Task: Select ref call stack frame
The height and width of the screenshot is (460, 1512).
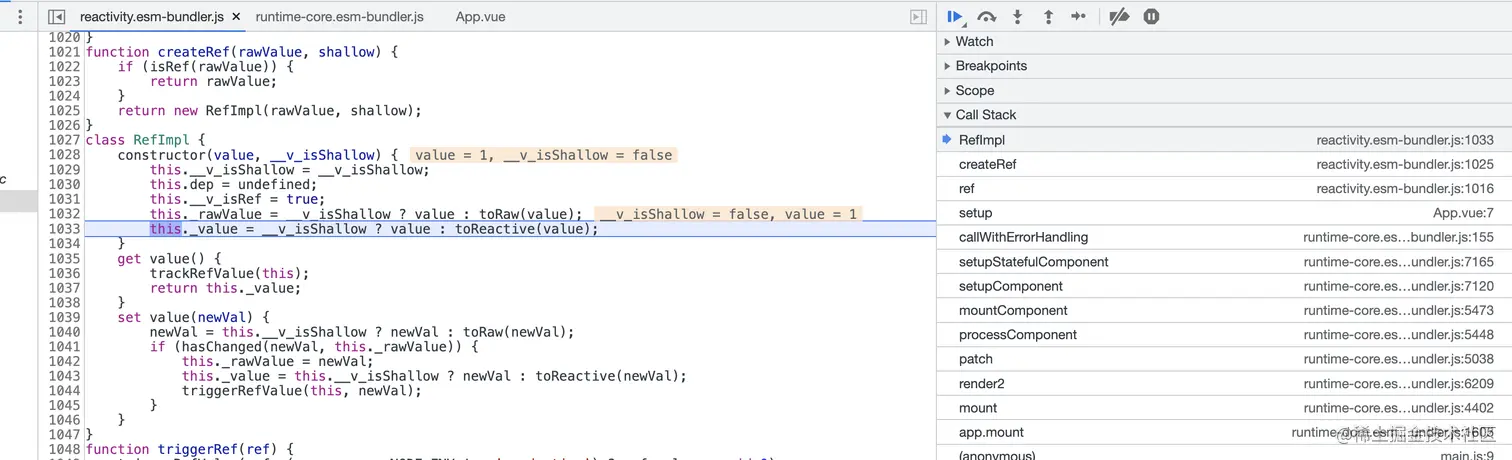Action: click(1224, 189)
